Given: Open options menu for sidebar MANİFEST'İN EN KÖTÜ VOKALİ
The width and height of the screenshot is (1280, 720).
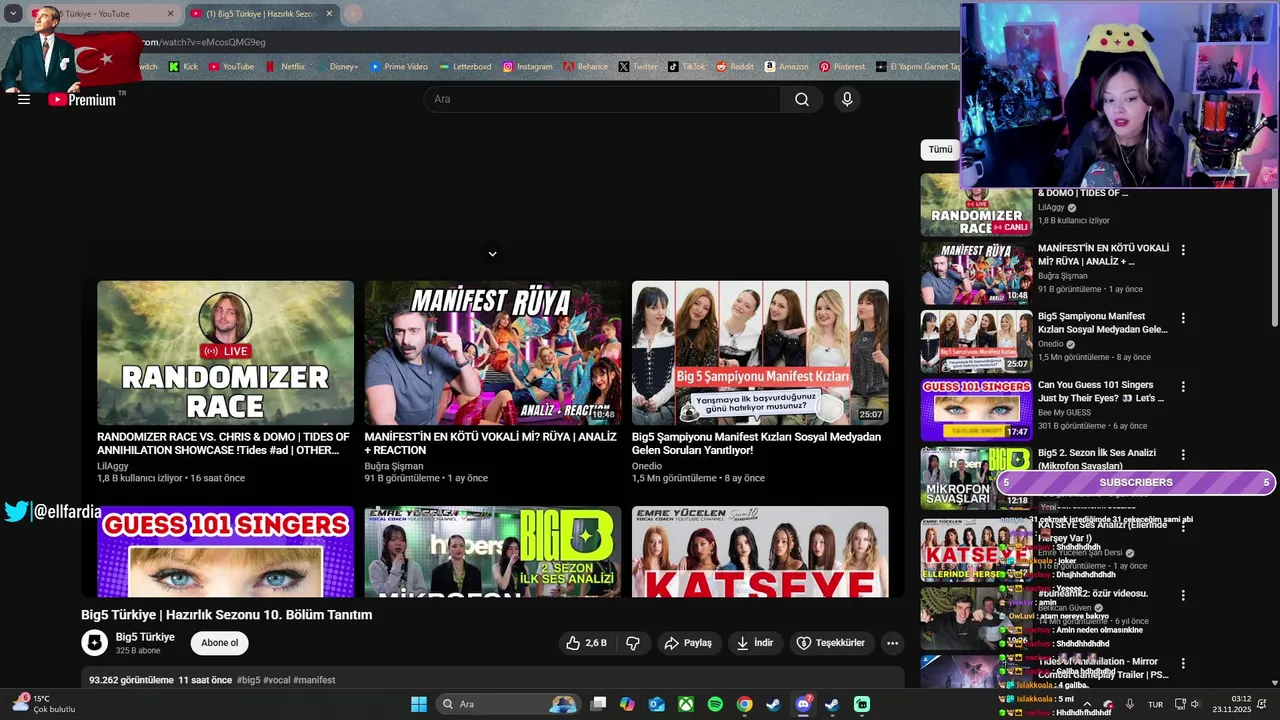Looking at the screenshot, I should click(x=1183, y=250).
